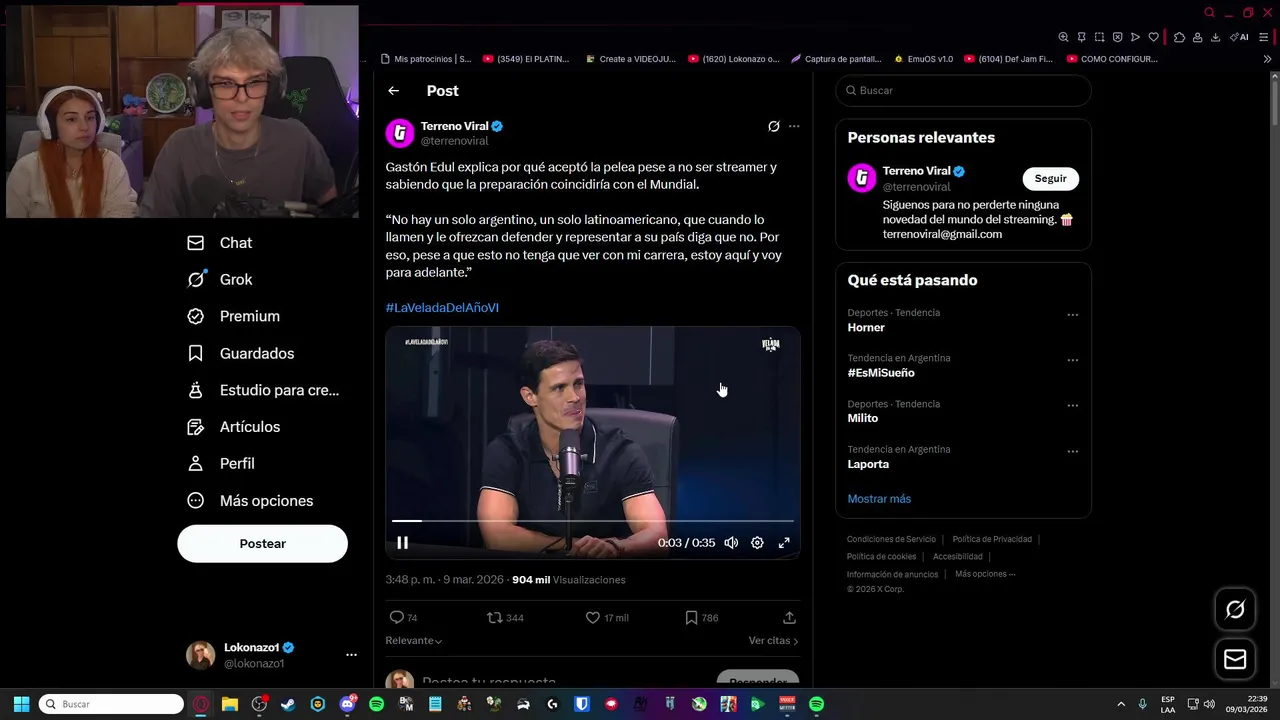Open Ver citas
Image resolution: width=1280 pixels, height=720 pixels.
tap(773, 641)
